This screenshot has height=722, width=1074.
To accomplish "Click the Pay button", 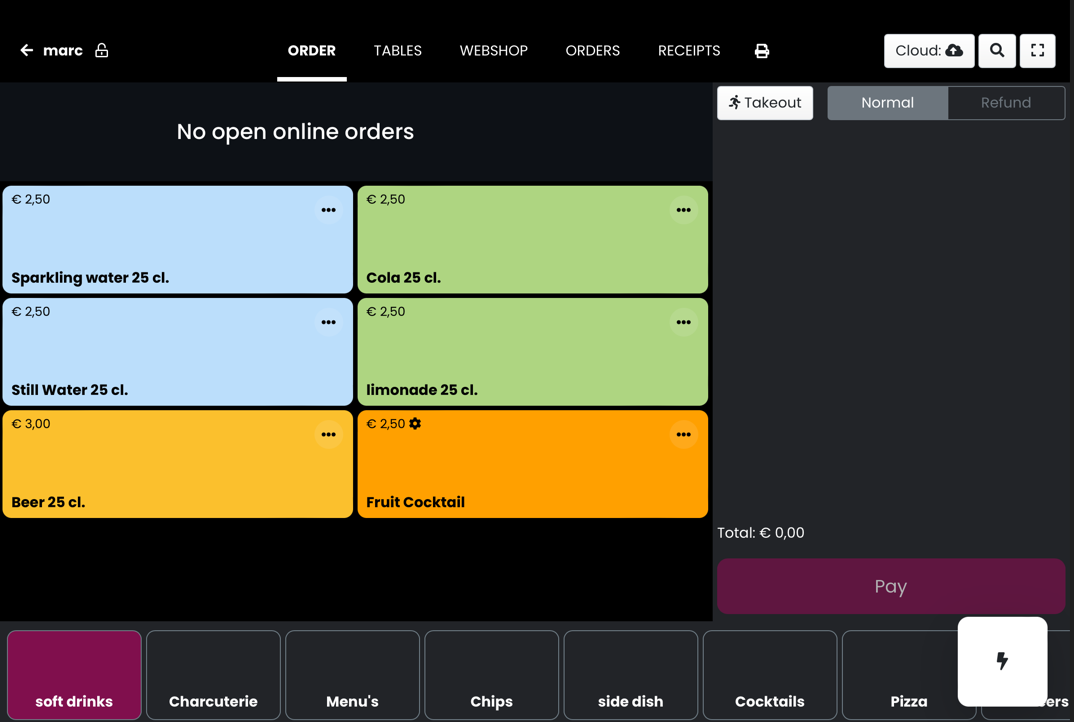I will pyautogui.click(x=891, y=586).
